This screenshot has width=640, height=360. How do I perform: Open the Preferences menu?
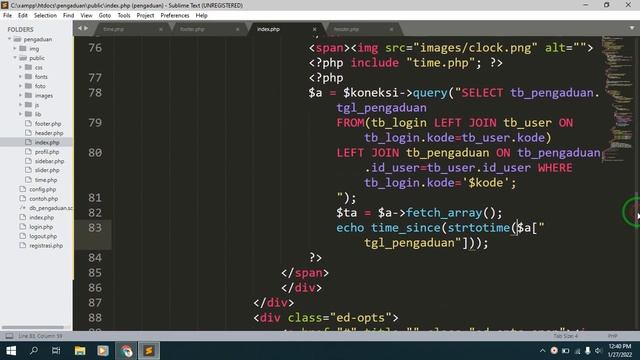click(x=175, y=16)
